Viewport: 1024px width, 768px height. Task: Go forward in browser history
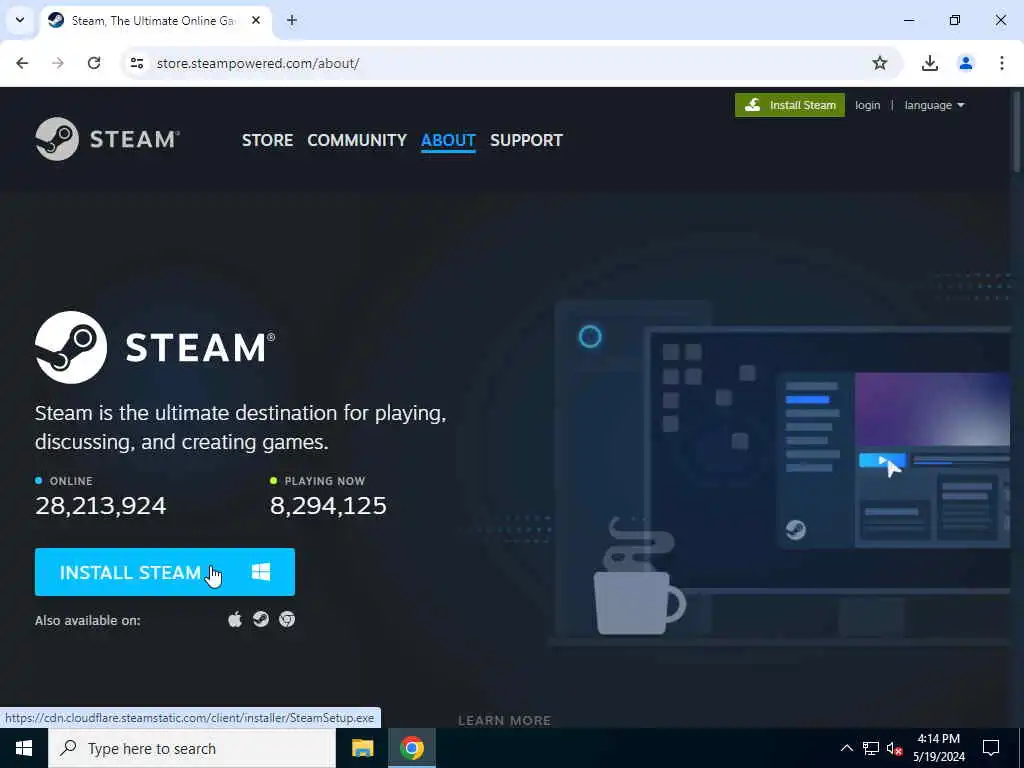pos(58,63)
